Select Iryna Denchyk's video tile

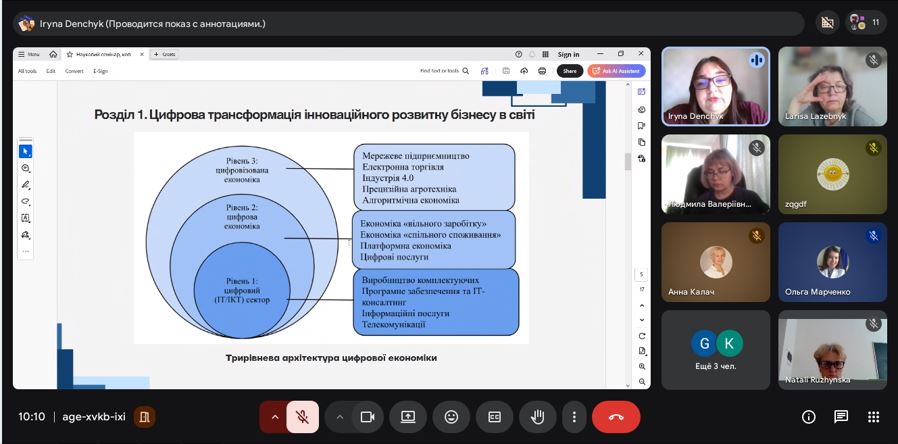[x=716, y=87]
